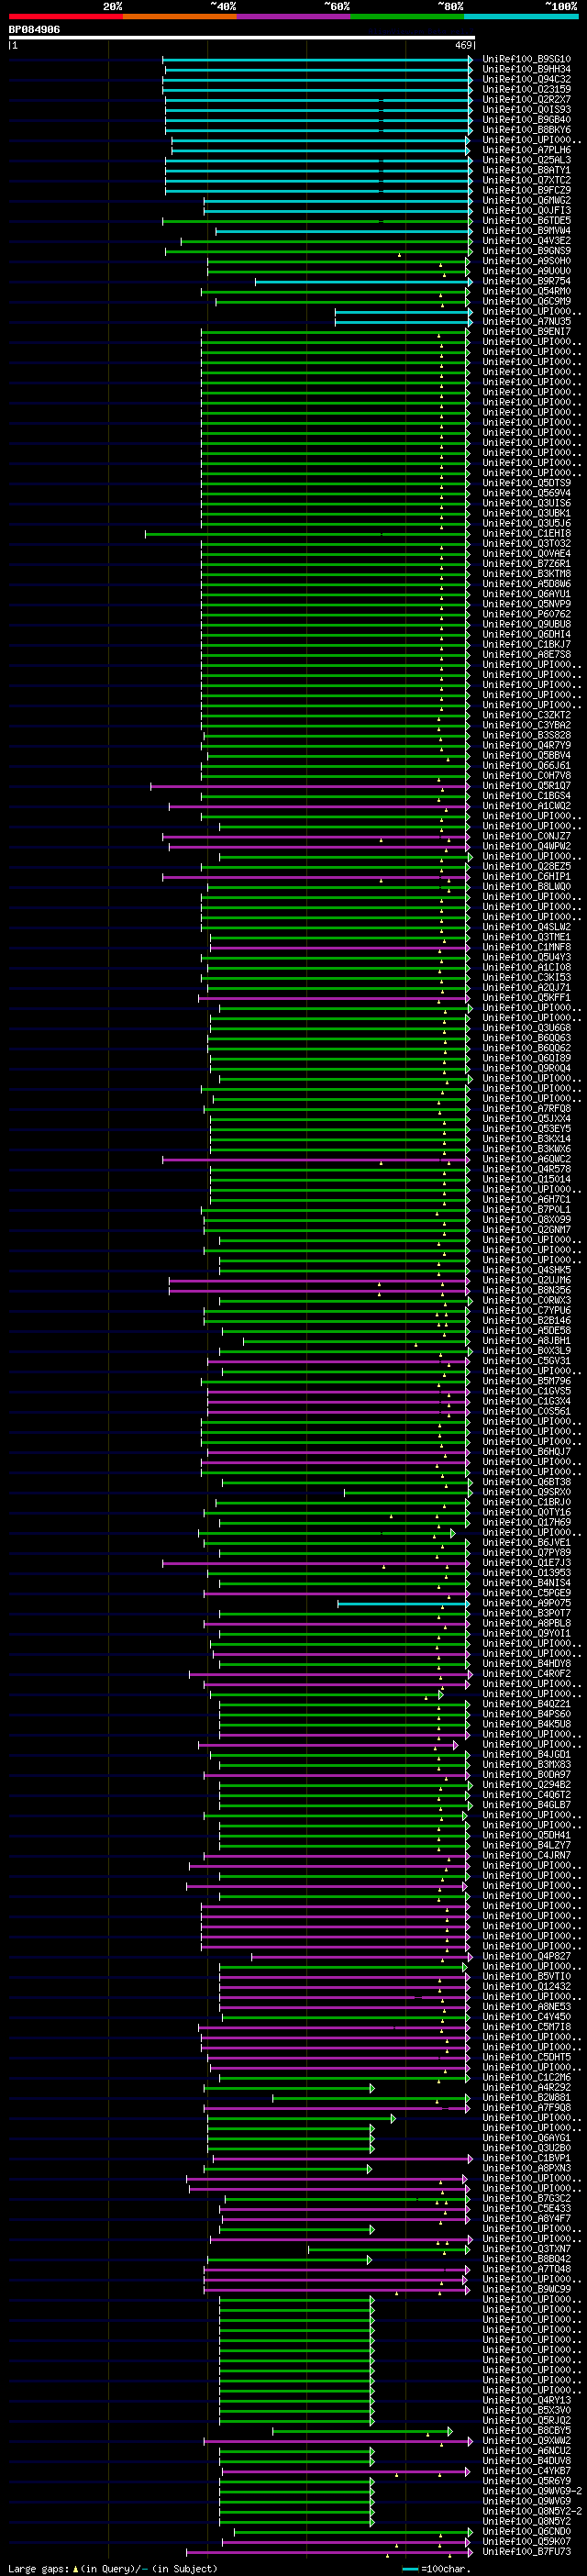
Task: Select the UniRef100_B9GNS9 label
Action: [x=526, y=251]
